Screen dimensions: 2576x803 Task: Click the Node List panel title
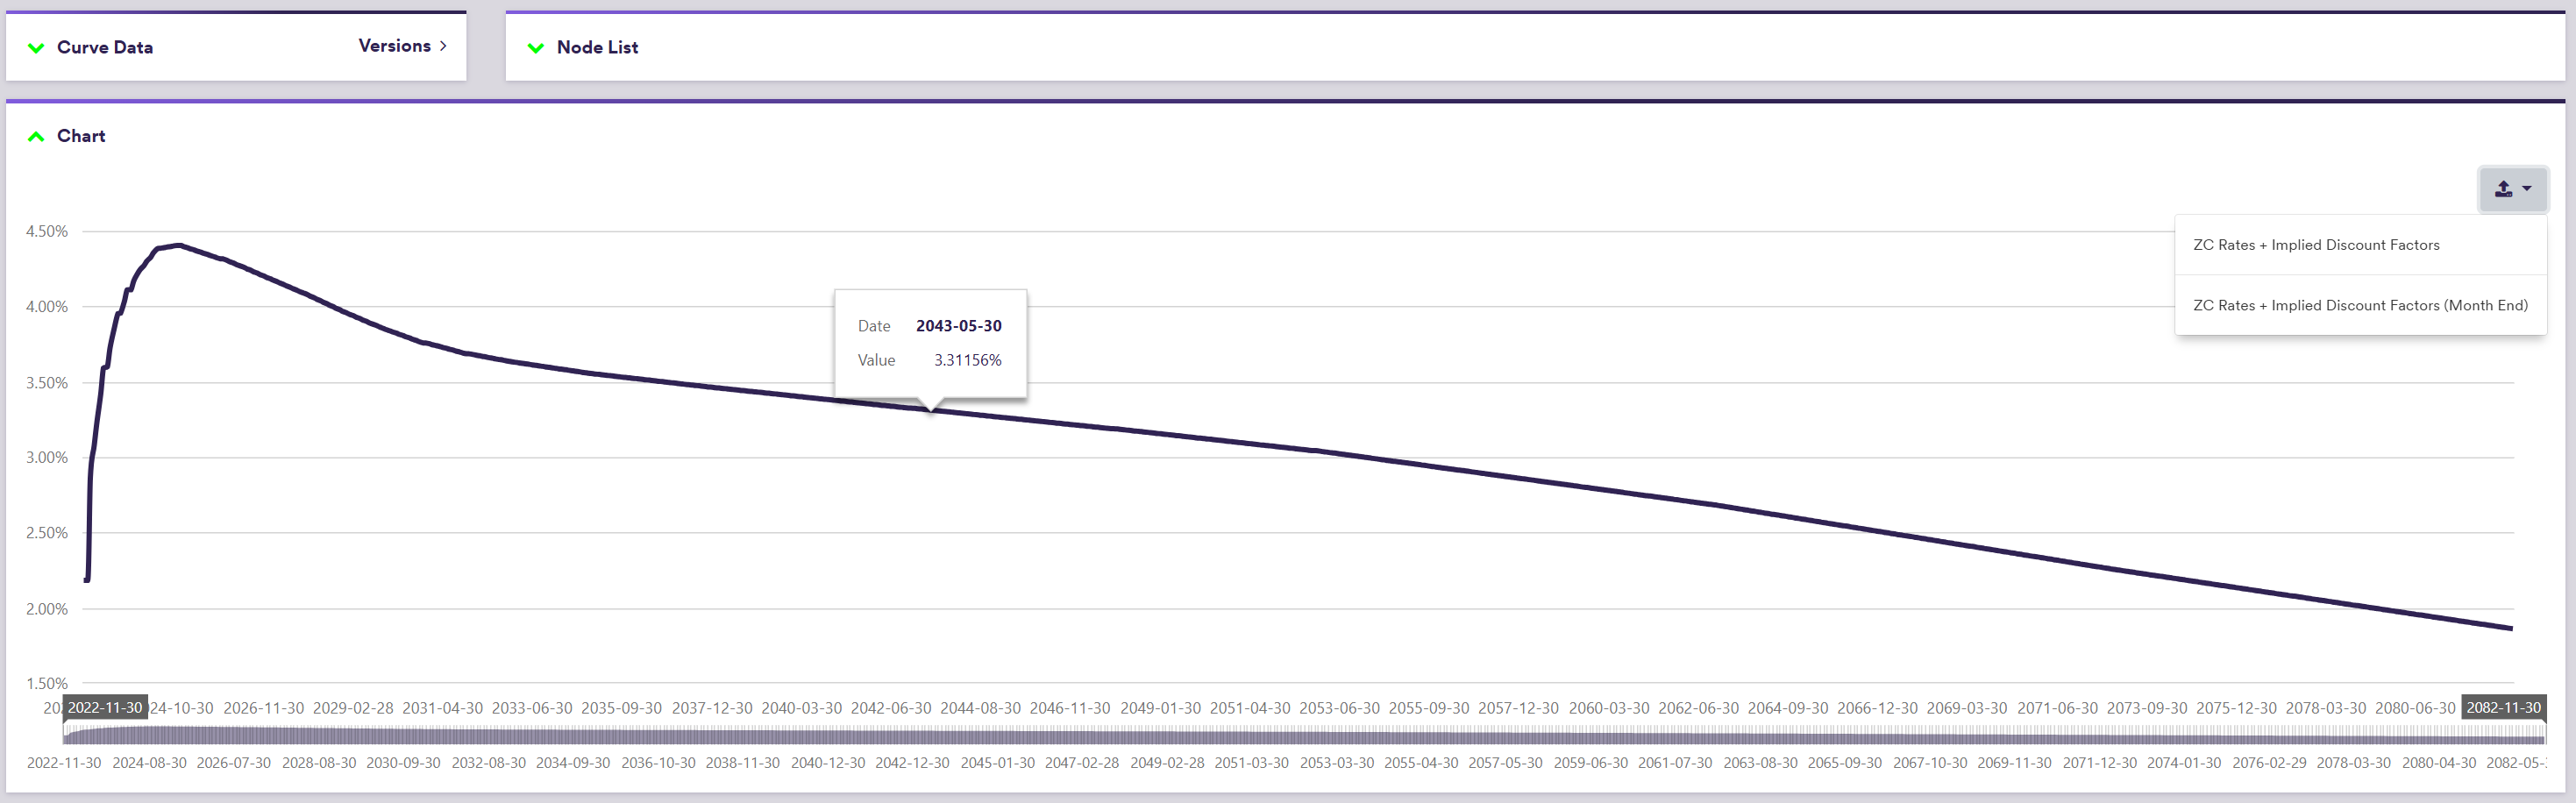coord(597,47)
